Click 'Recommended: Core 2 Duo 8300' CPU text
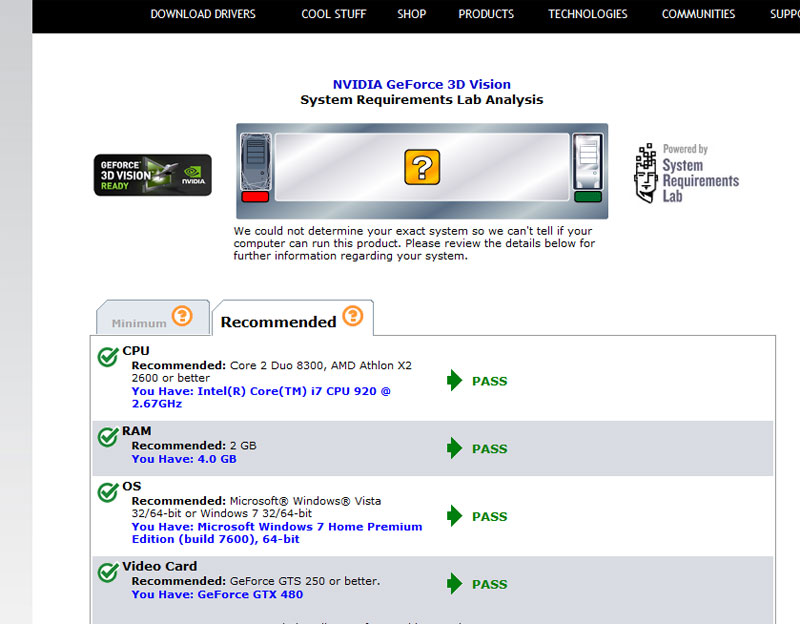Viewport: 800px width, 624px height. [272, 372]
